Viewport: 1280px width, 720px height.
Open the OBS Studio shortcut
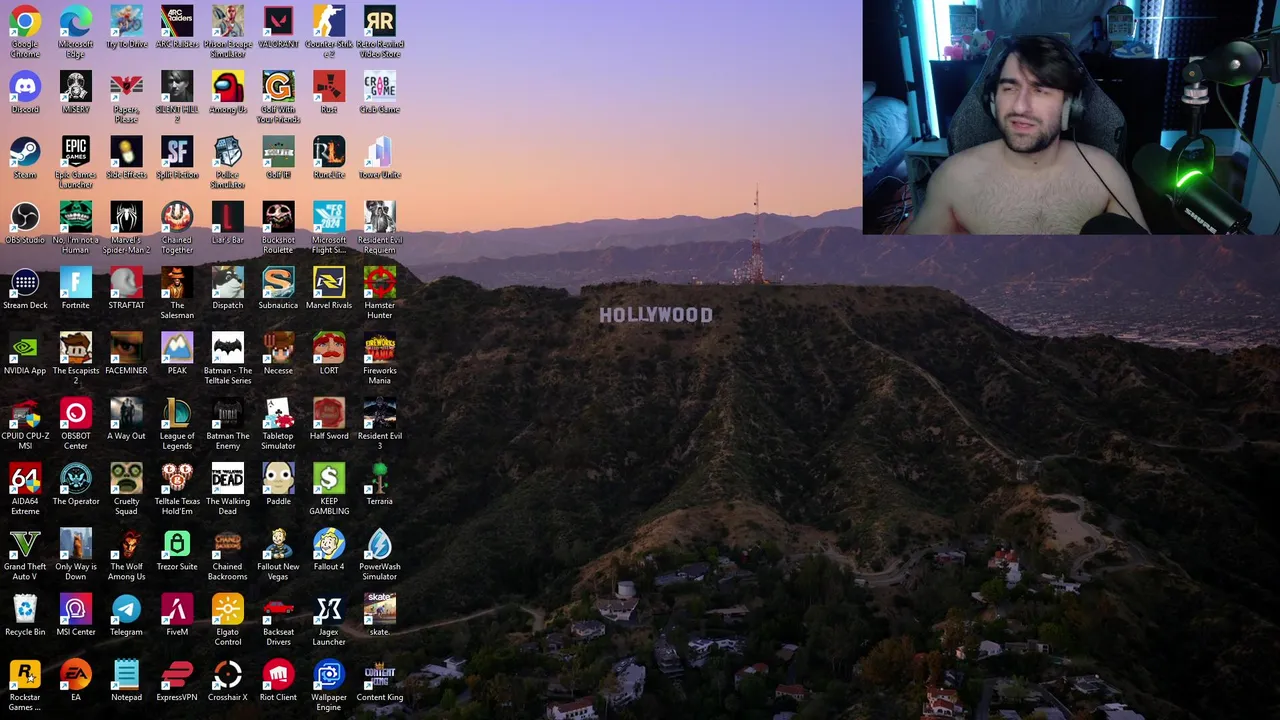pyautogui.click(x=25, y=217)
